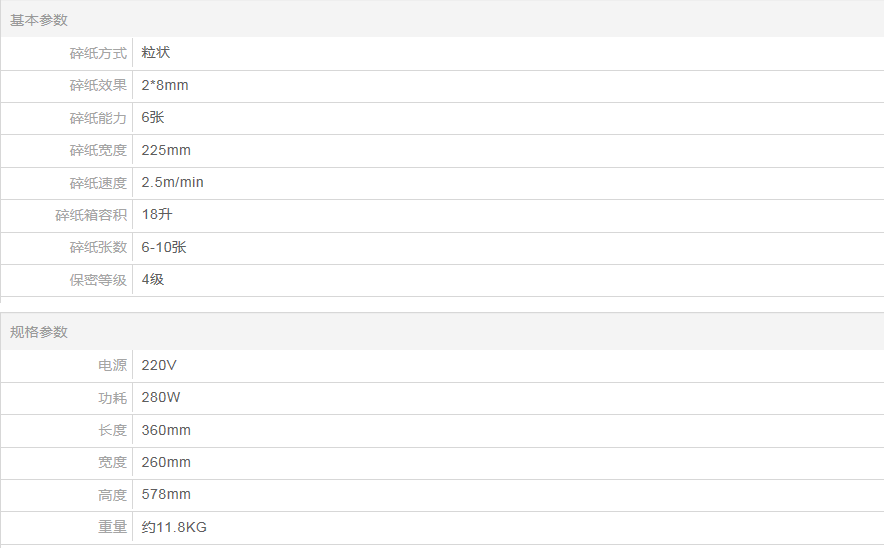Click the 碎纸方式 row label
The height and width of the screenshot is (548, 887).
[98, 53]
